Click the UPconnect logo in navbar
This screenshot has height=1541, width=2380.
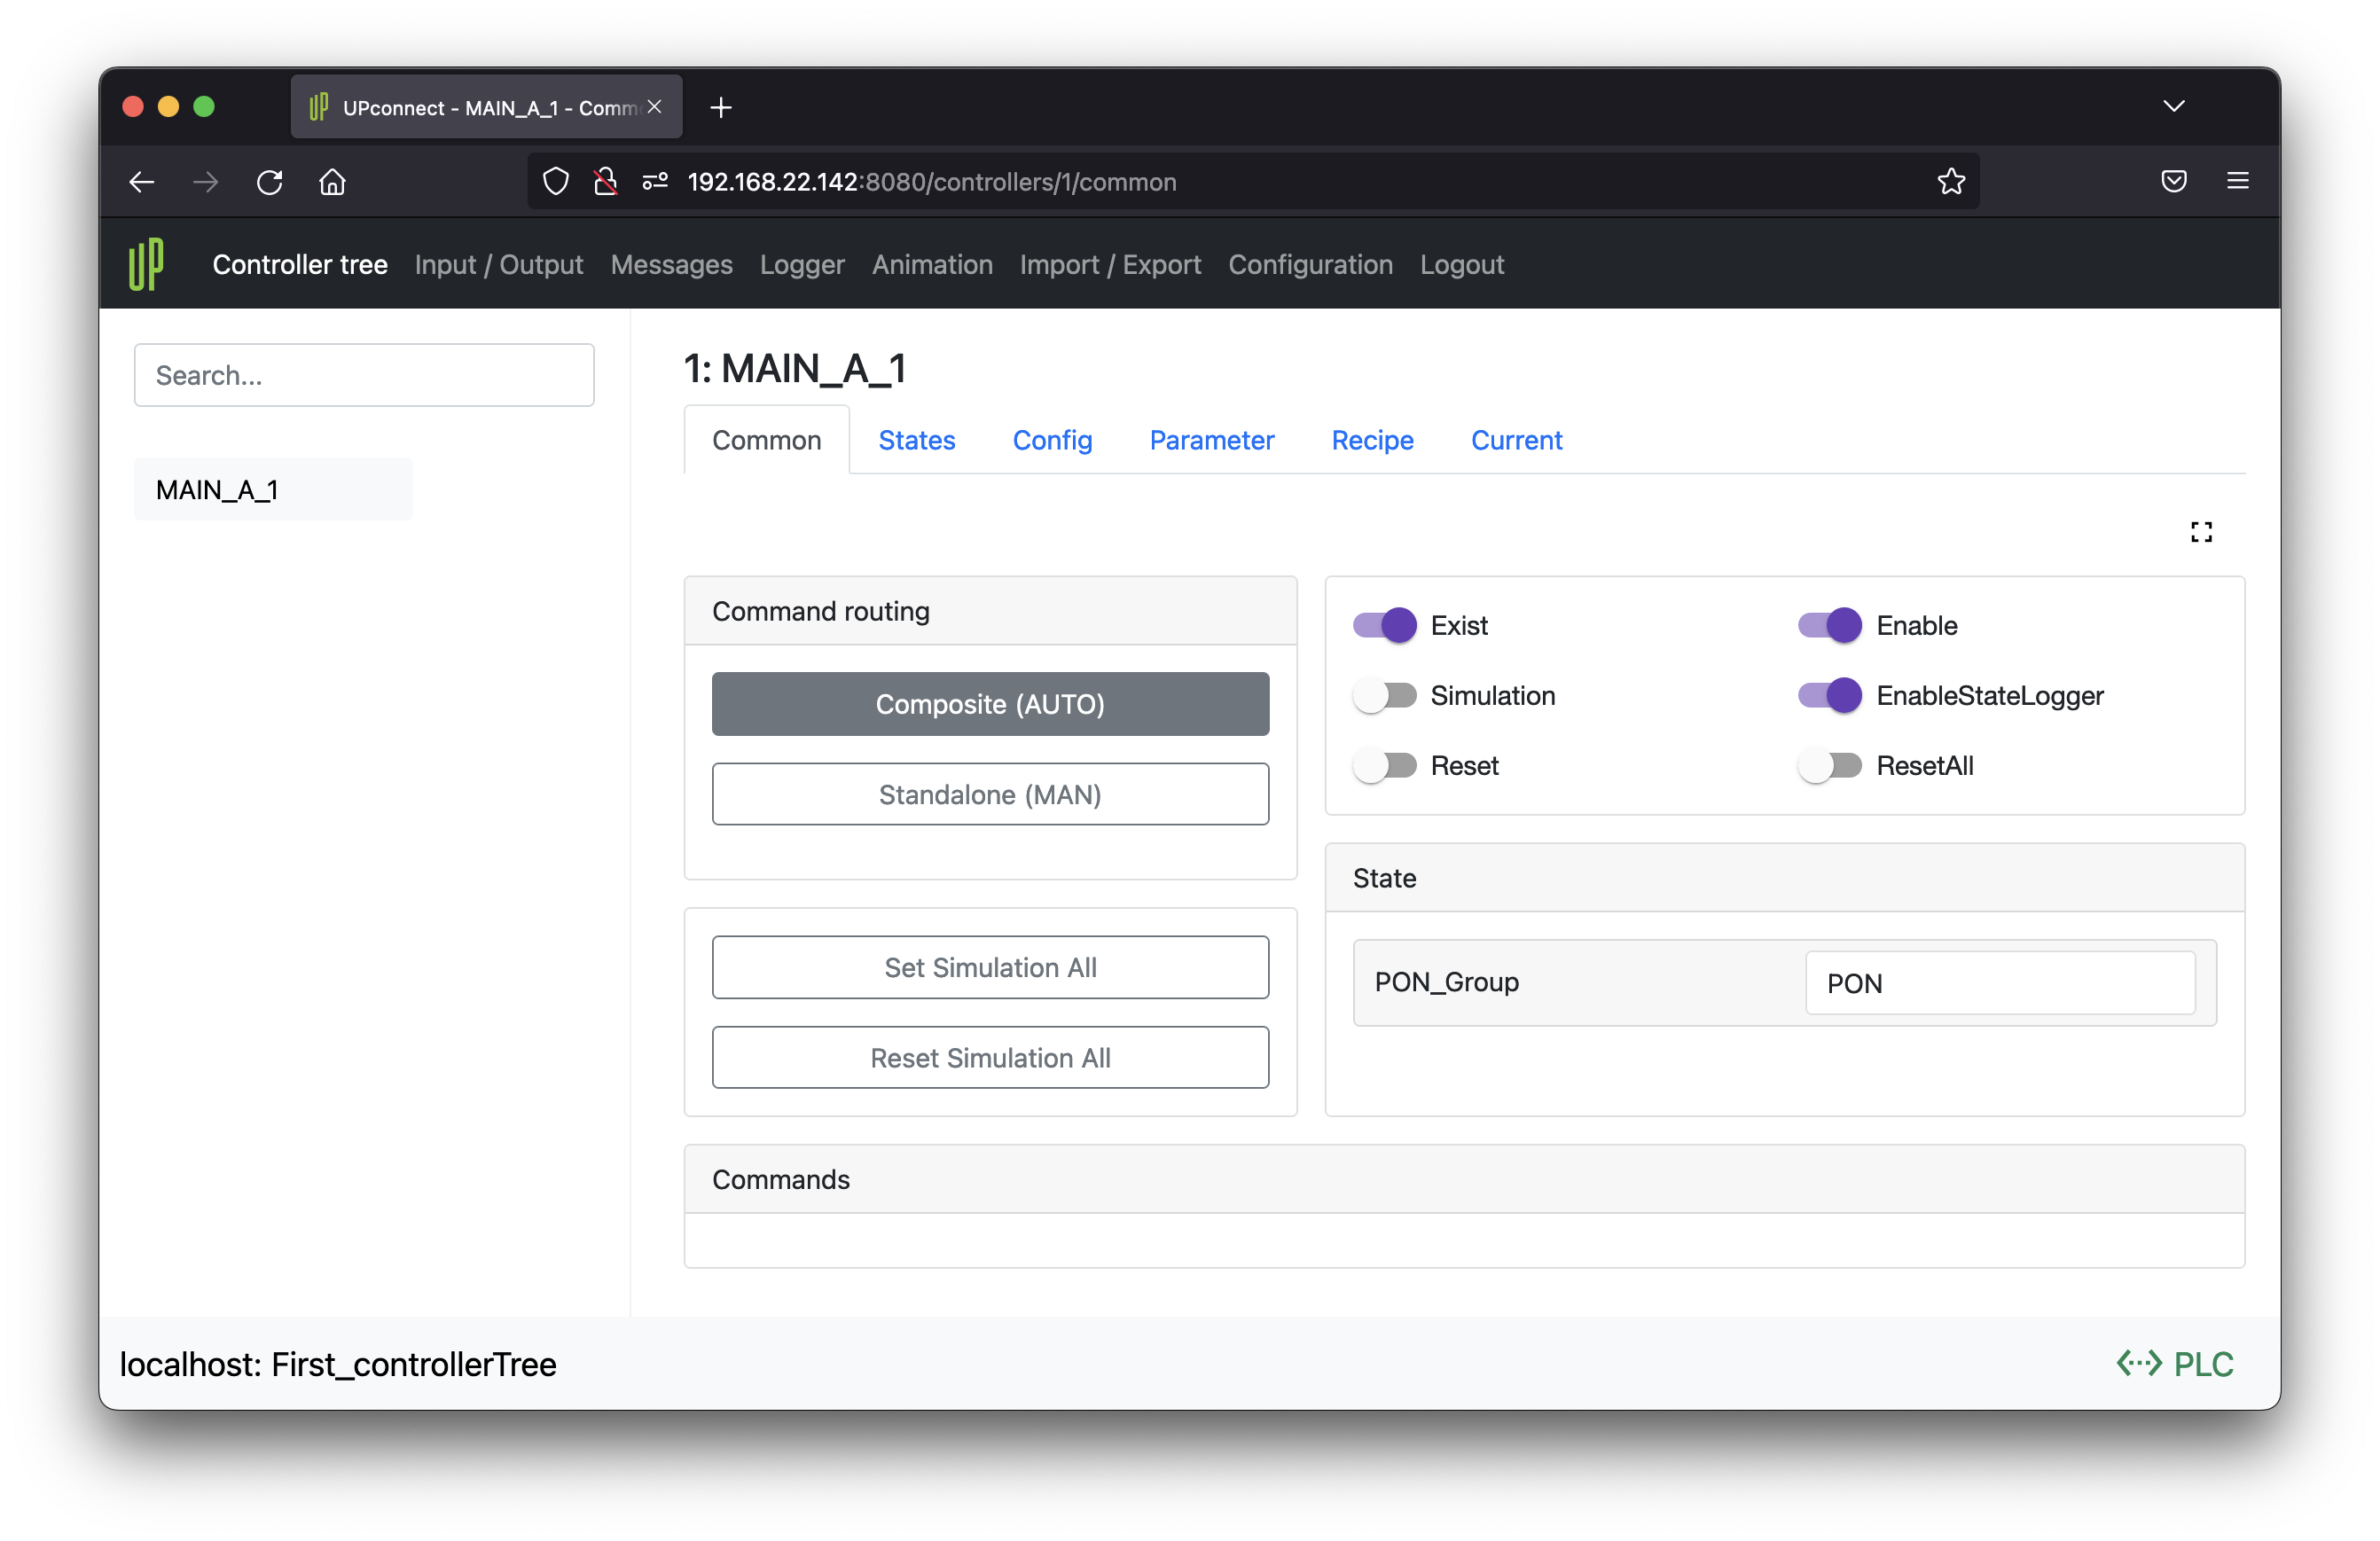[146, 264]
